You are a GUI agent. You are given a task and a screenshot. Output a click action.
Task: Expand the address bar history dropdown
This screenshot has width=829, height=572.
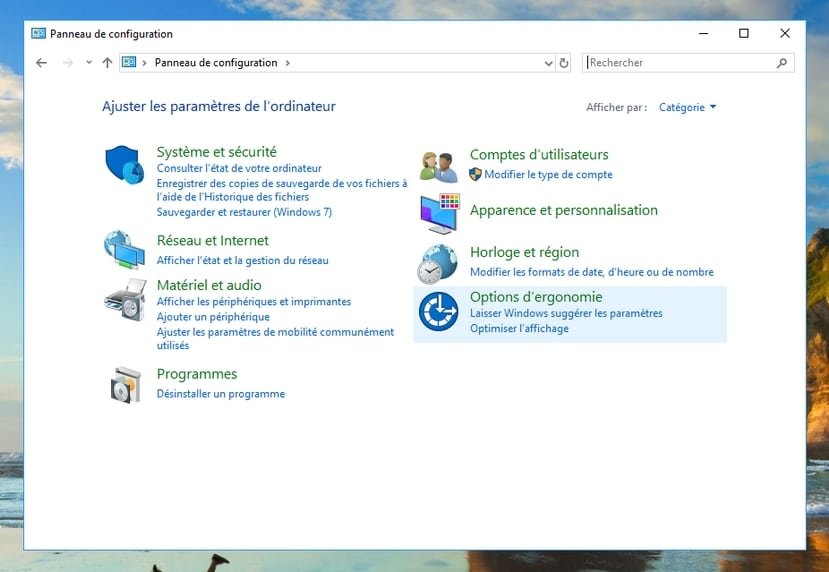click(548, 63)
